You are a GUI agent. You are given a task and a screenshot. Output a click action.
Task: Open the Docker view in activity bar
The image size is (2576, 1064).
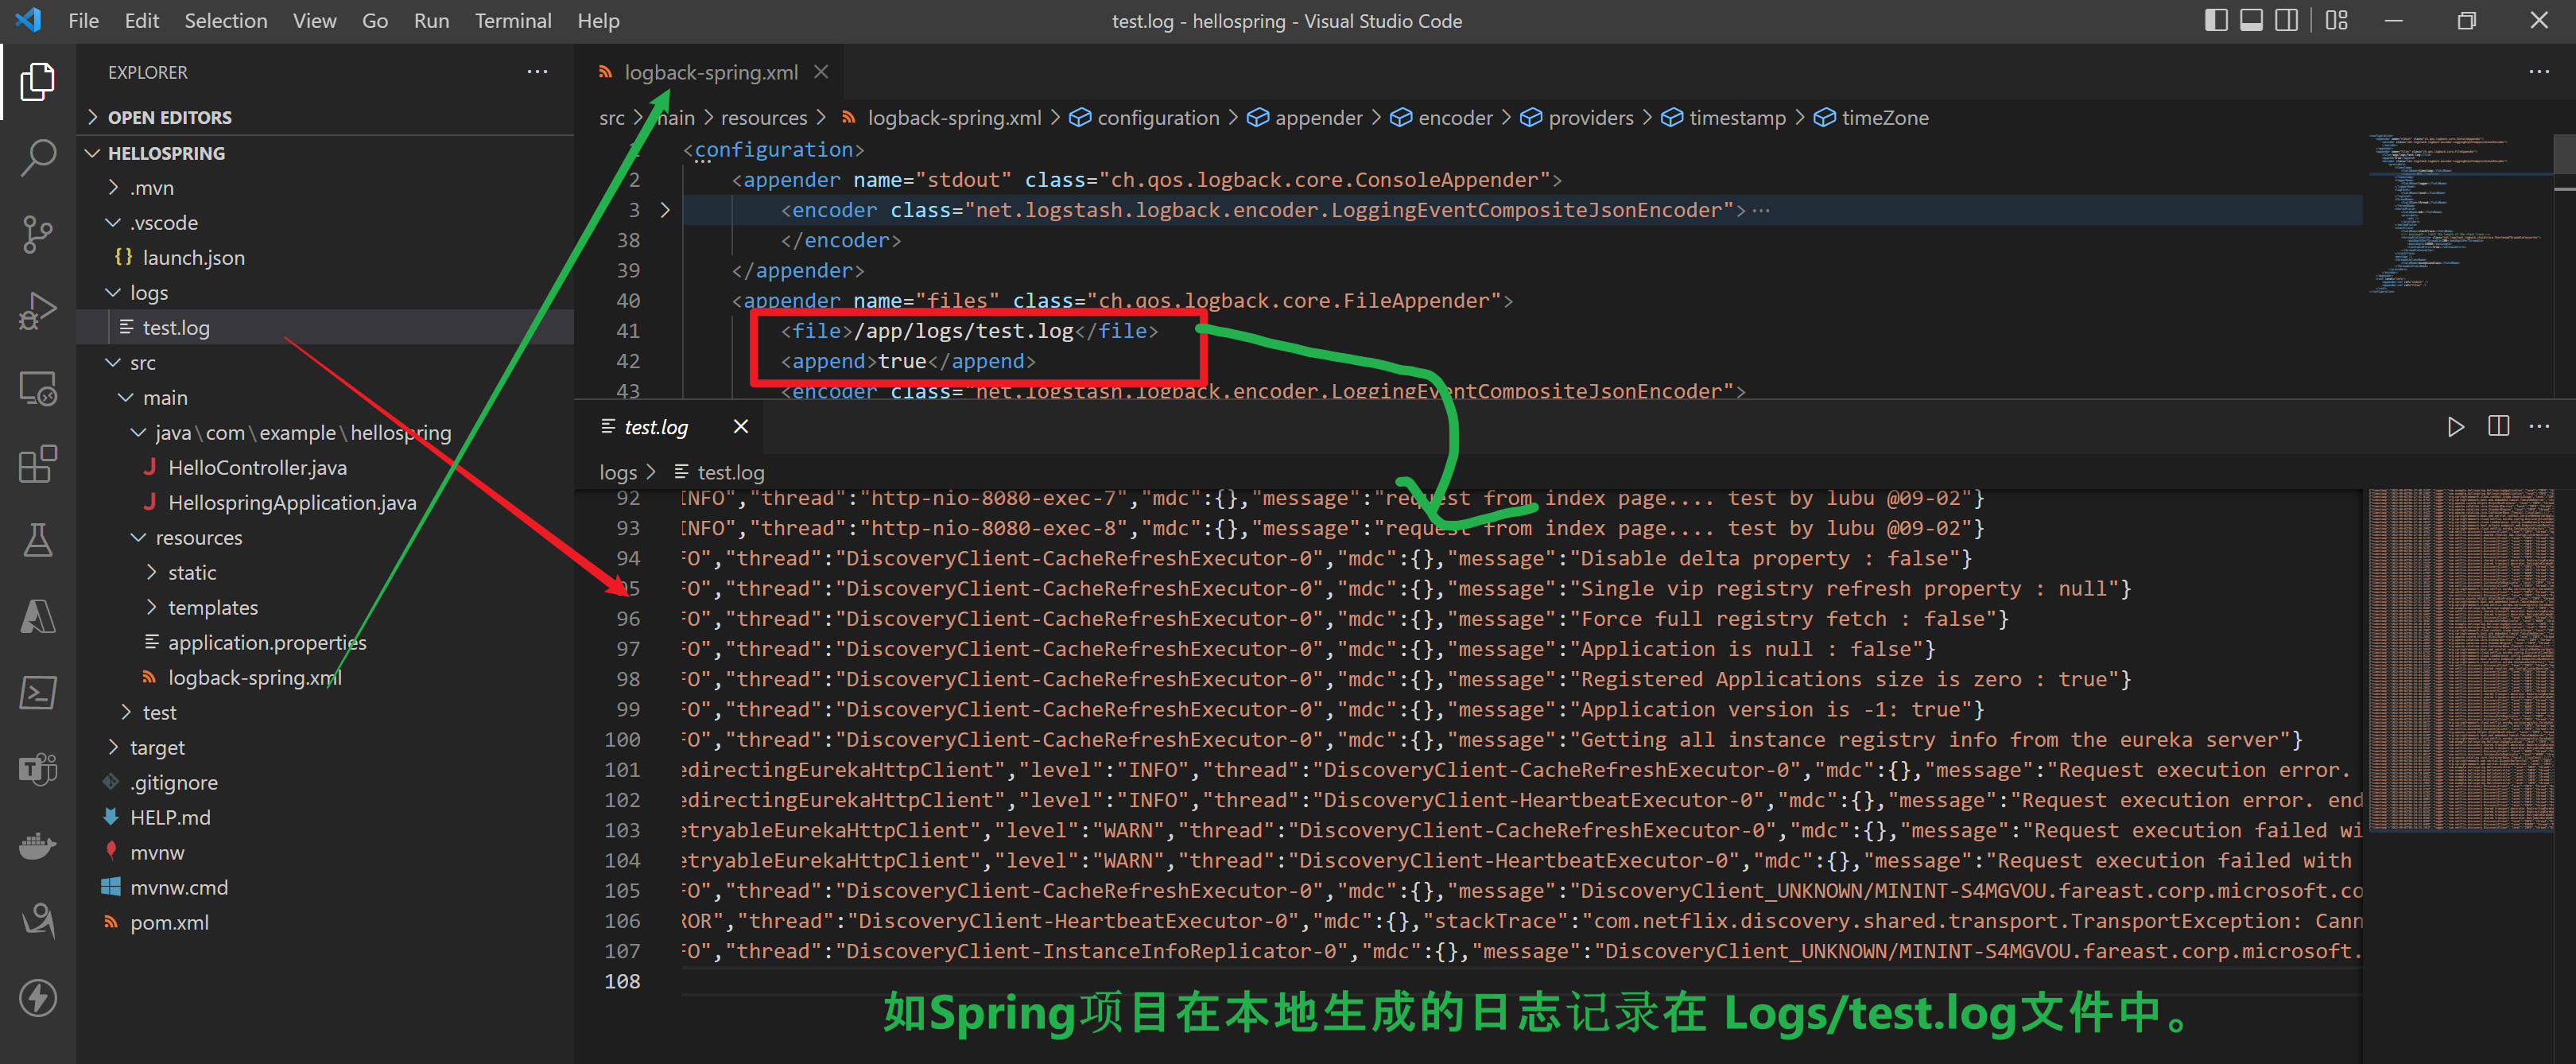pyautogui.click(x=38, y=845)
